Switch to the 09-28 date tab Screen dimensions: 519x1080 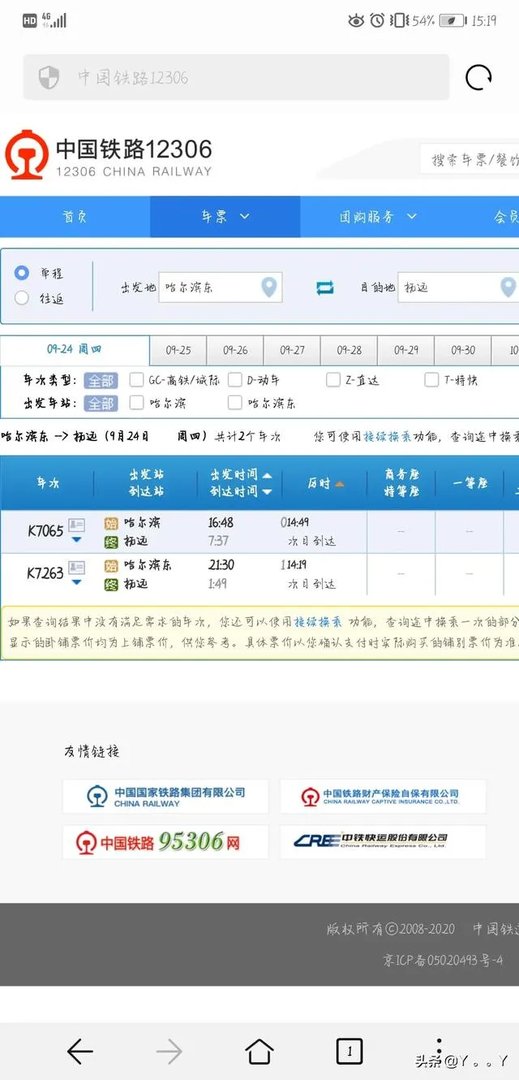click(x=349, y=350)
